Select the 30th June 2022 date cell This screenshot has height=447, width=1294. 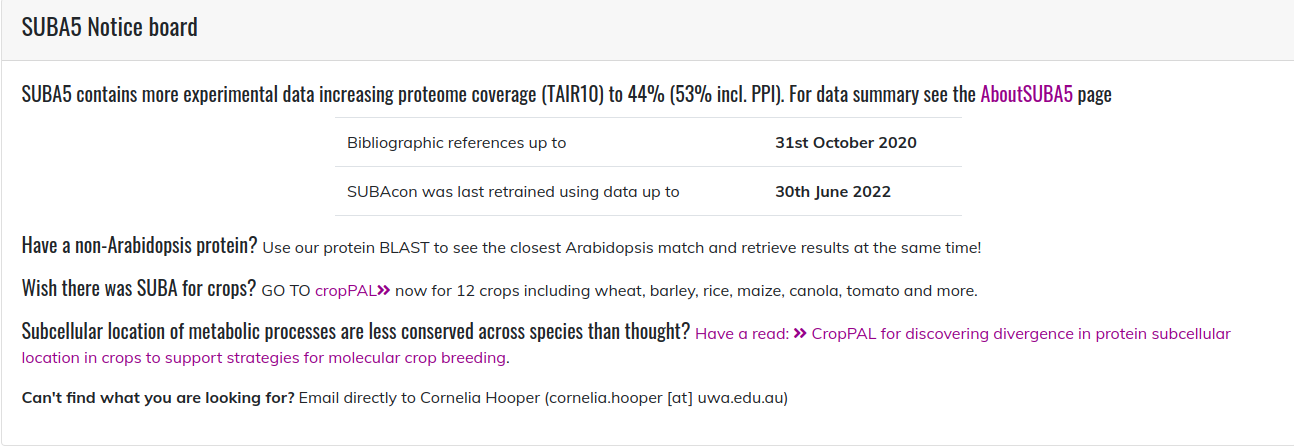832,191
